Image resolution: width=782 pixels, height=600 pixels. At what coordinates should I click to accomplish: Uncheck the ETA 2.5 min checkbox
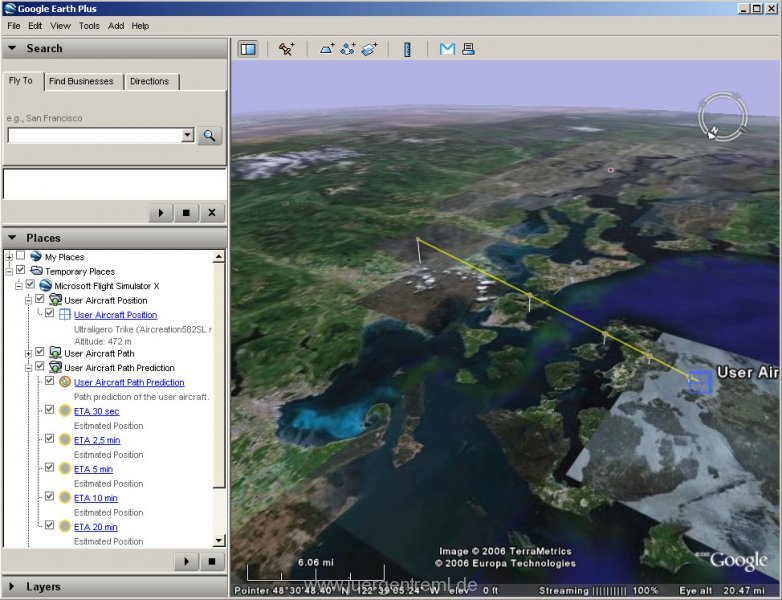coord(49,438)
